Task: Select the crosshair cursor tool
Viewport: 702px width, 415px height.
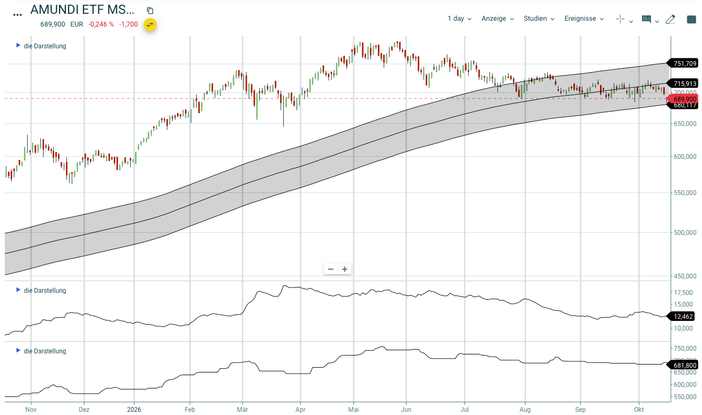Action: pos(620,19)
